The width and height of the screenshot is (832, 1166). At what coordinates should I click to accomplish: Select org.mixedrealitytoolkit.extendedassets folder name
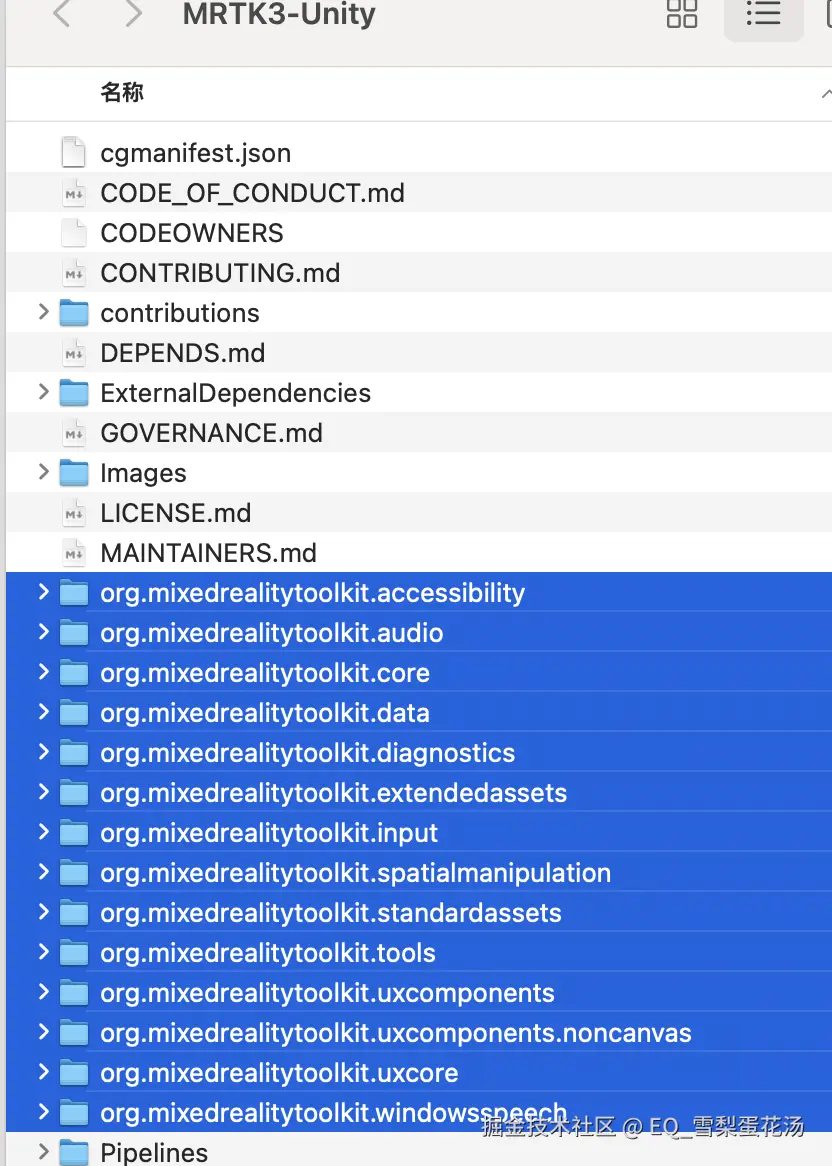click(334, 793)
